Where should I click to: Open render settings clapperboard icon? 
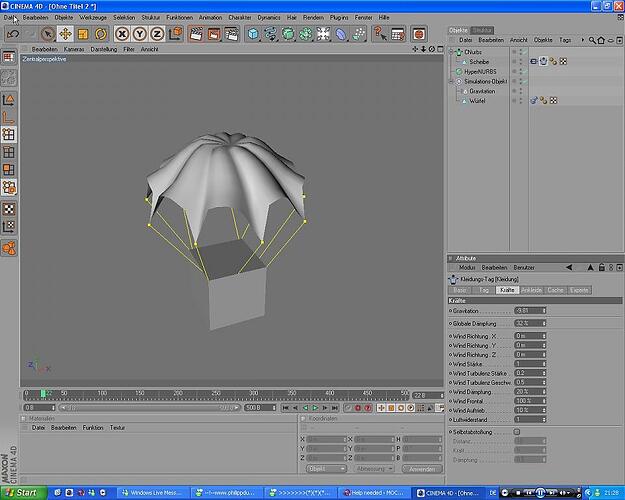coord(231,34)
